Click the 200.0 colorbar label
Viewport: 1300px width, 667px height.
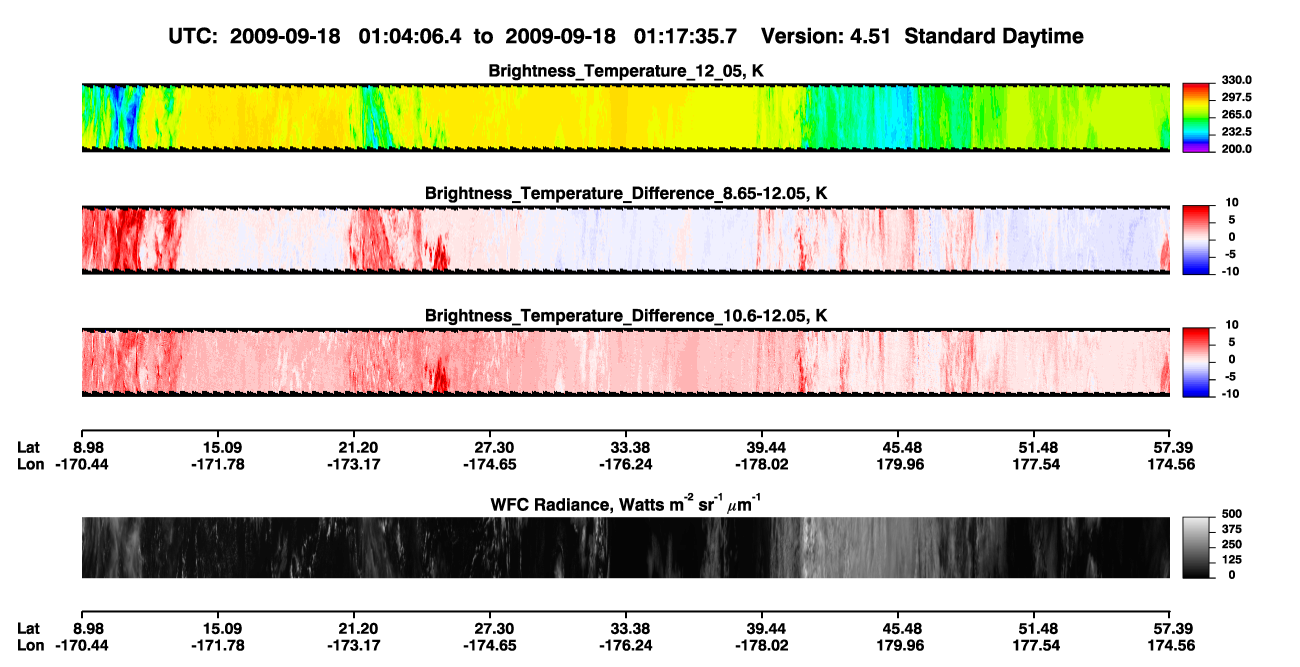[1238, 149]
